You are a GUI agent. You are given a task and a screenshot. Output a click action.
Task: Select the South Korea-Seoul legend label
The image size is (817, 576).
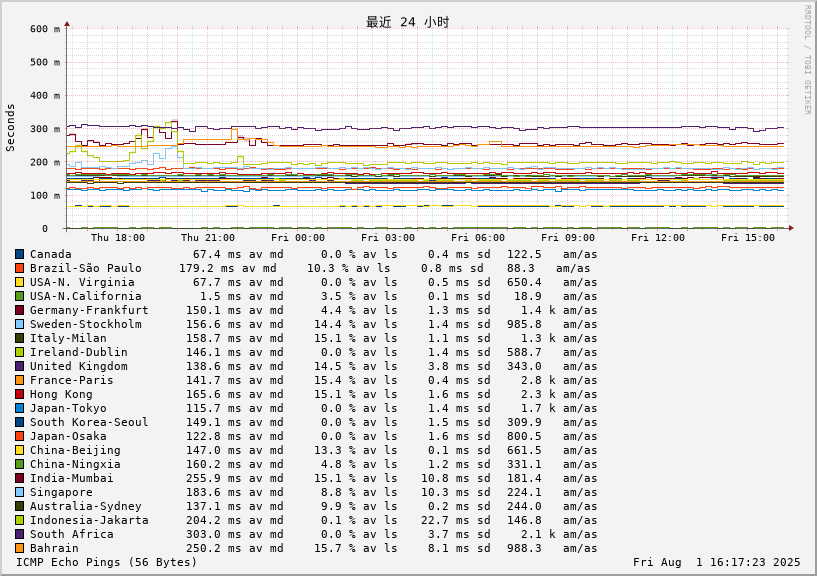tap(89, 422)
